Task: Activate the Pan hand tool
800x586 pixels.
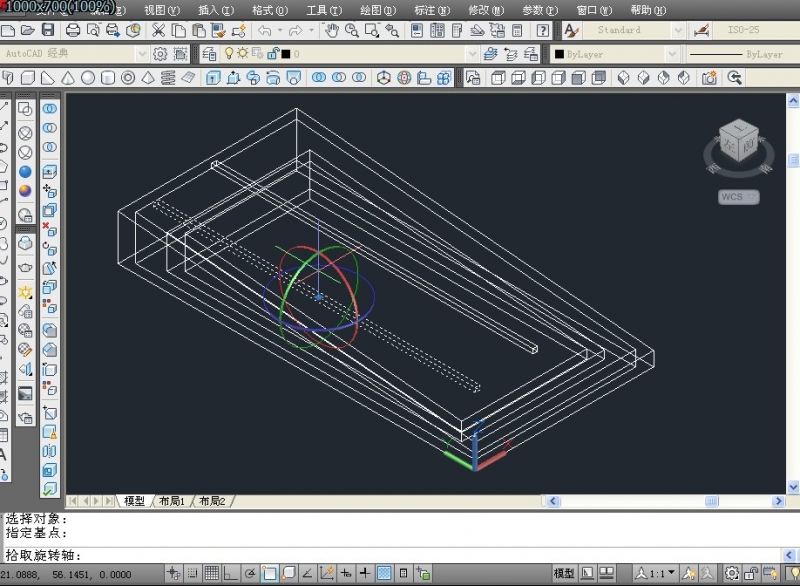Action: coord(332,31)
